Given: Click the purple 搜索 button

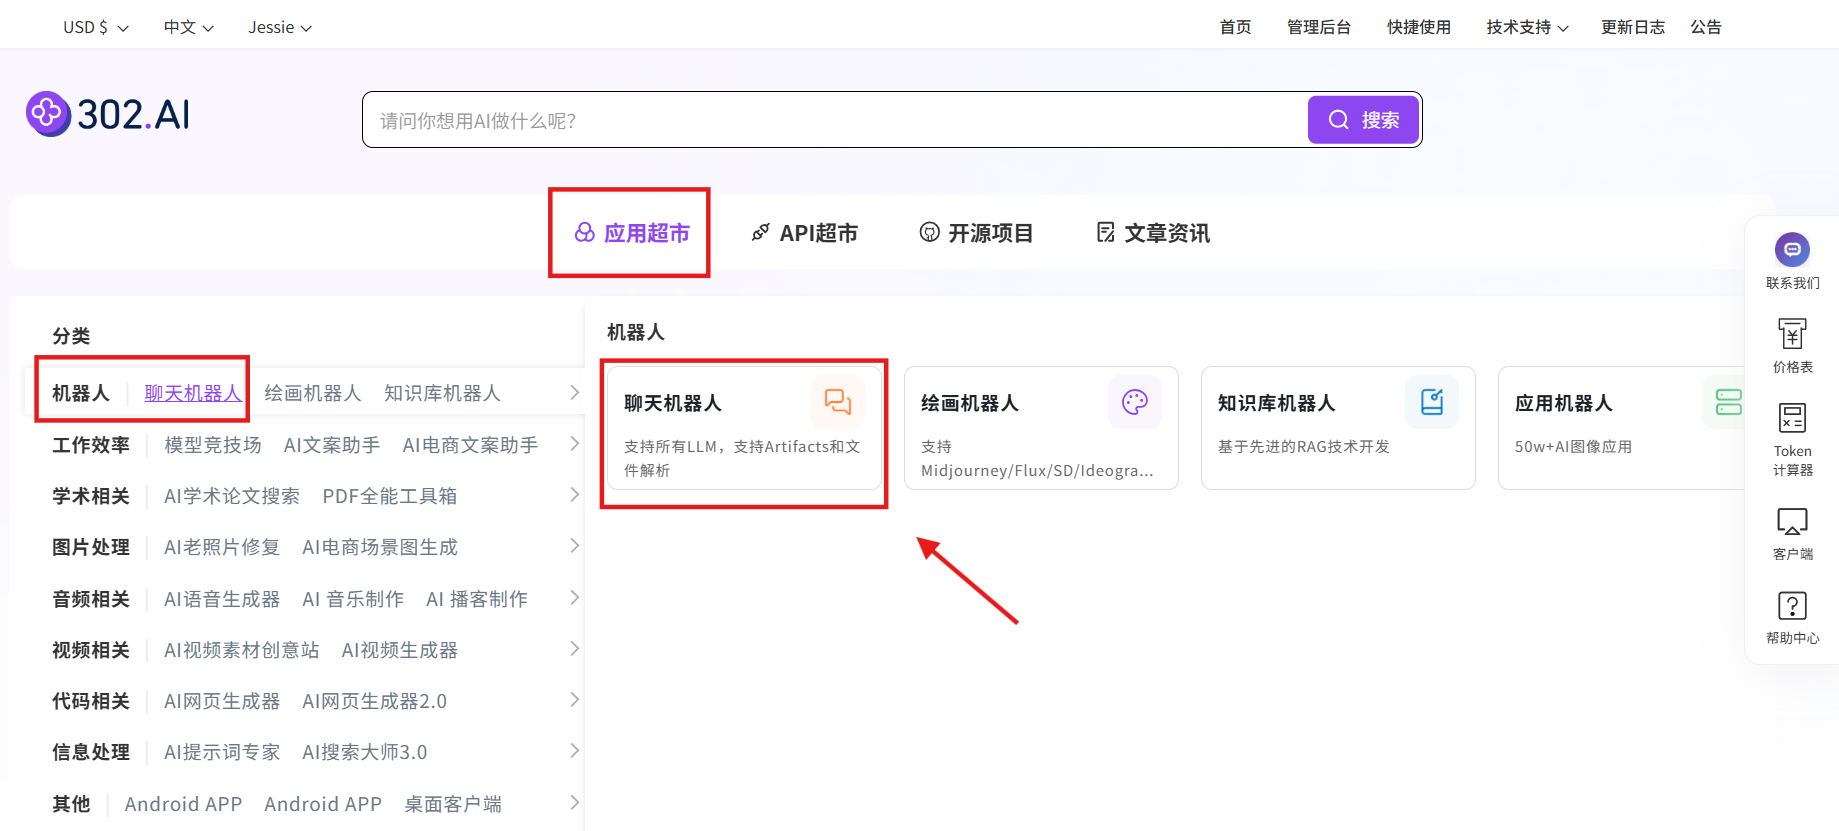Looking at the screenshot, I should [x=1363, y=120].
